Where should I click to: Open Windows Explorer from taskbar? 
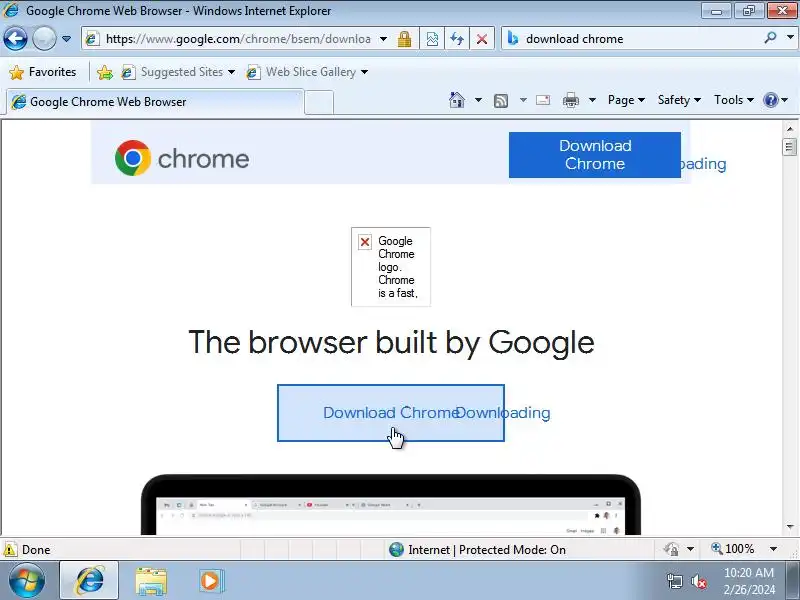pos(151,581)
